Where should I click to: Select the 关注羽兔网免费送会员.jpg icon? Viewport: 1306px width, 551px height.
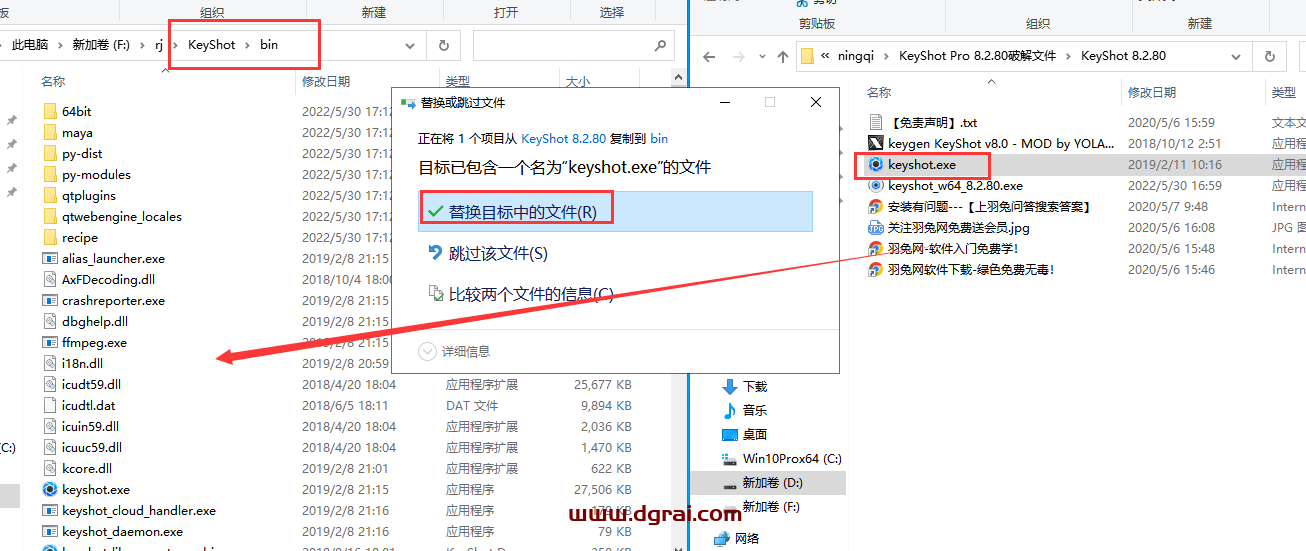876,227
